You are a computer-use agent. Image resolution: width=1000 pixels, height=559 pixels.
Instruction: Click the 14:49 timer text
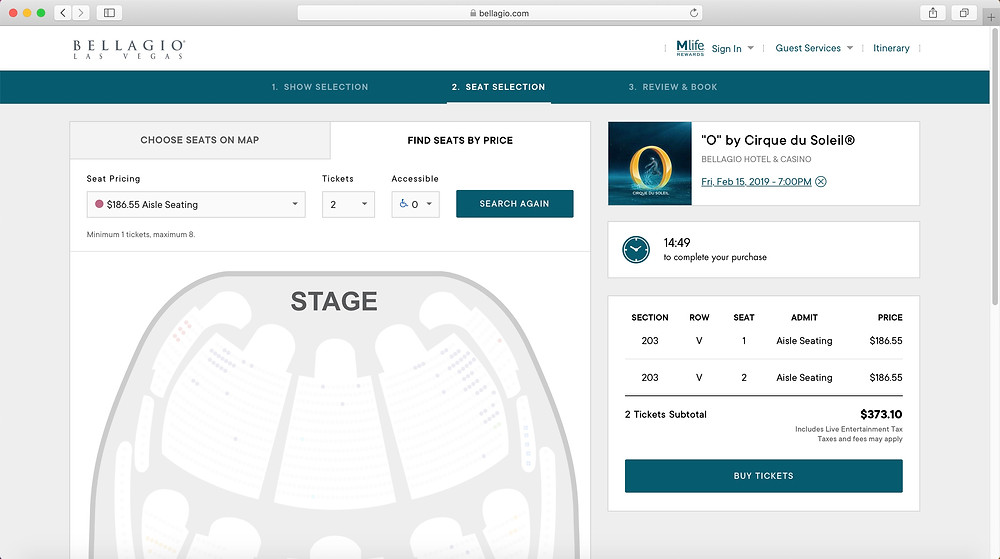pyautogui.click(x=677, y=243)
